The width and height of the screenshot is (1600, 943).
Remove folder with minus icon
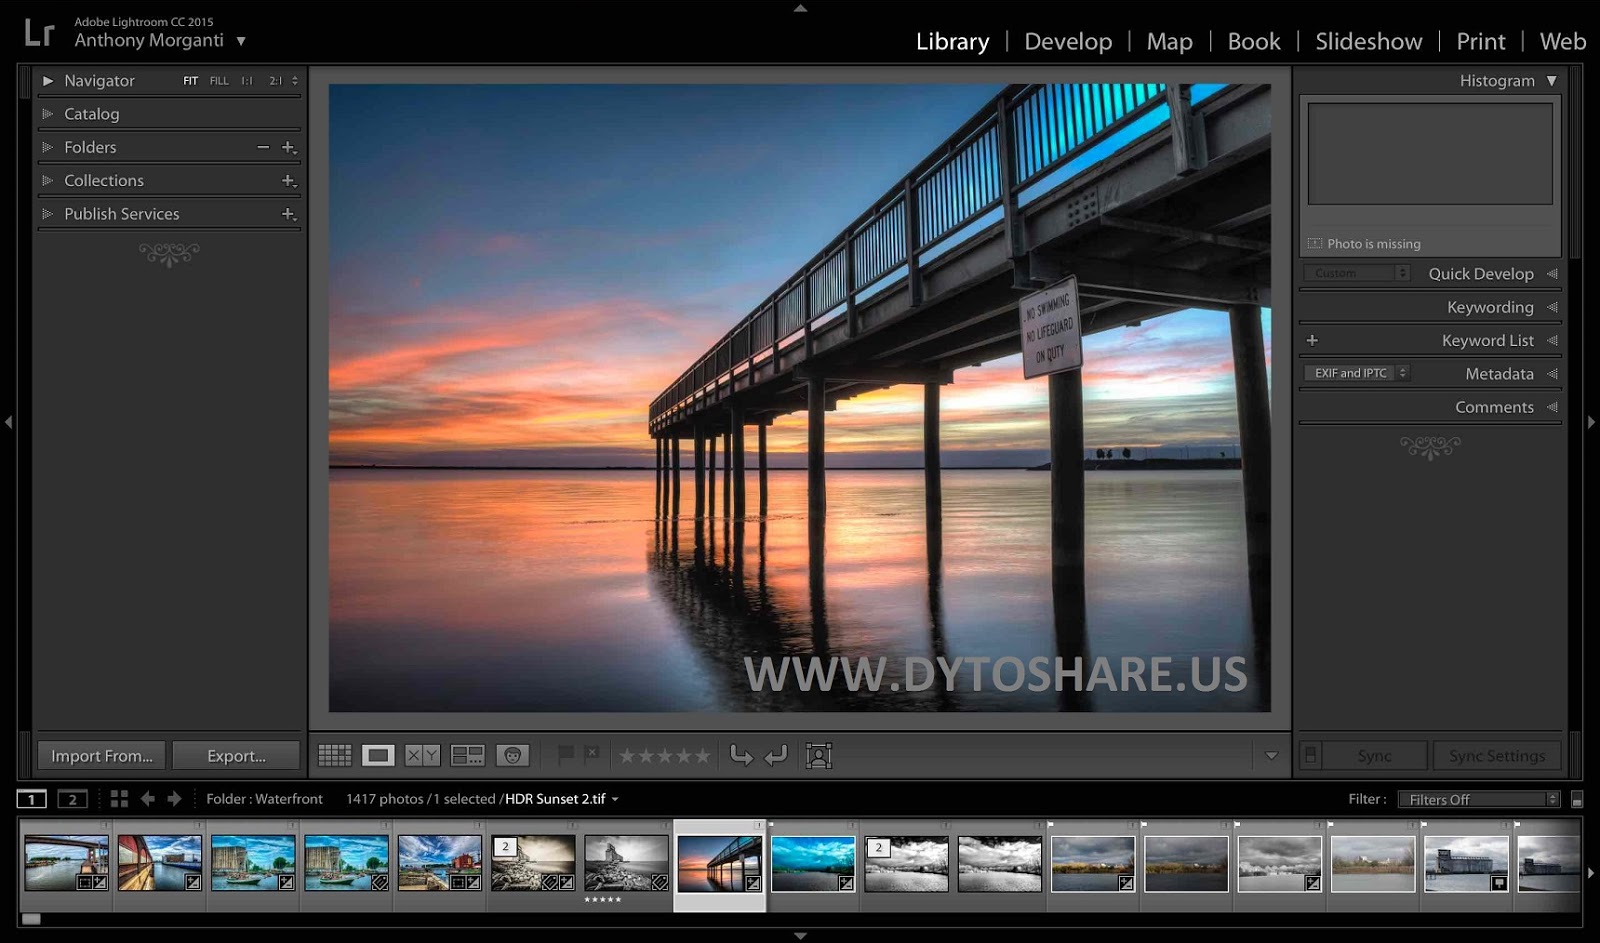(263, 147)
